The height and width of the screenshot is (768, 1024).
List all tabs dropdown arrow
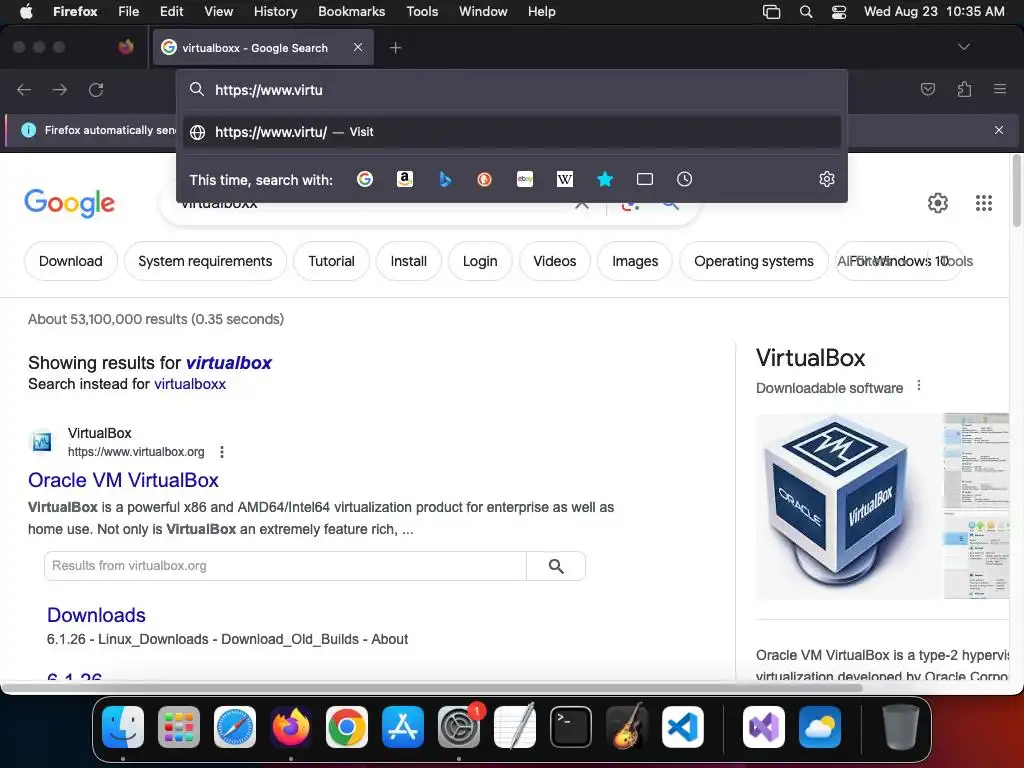(964, 47)
